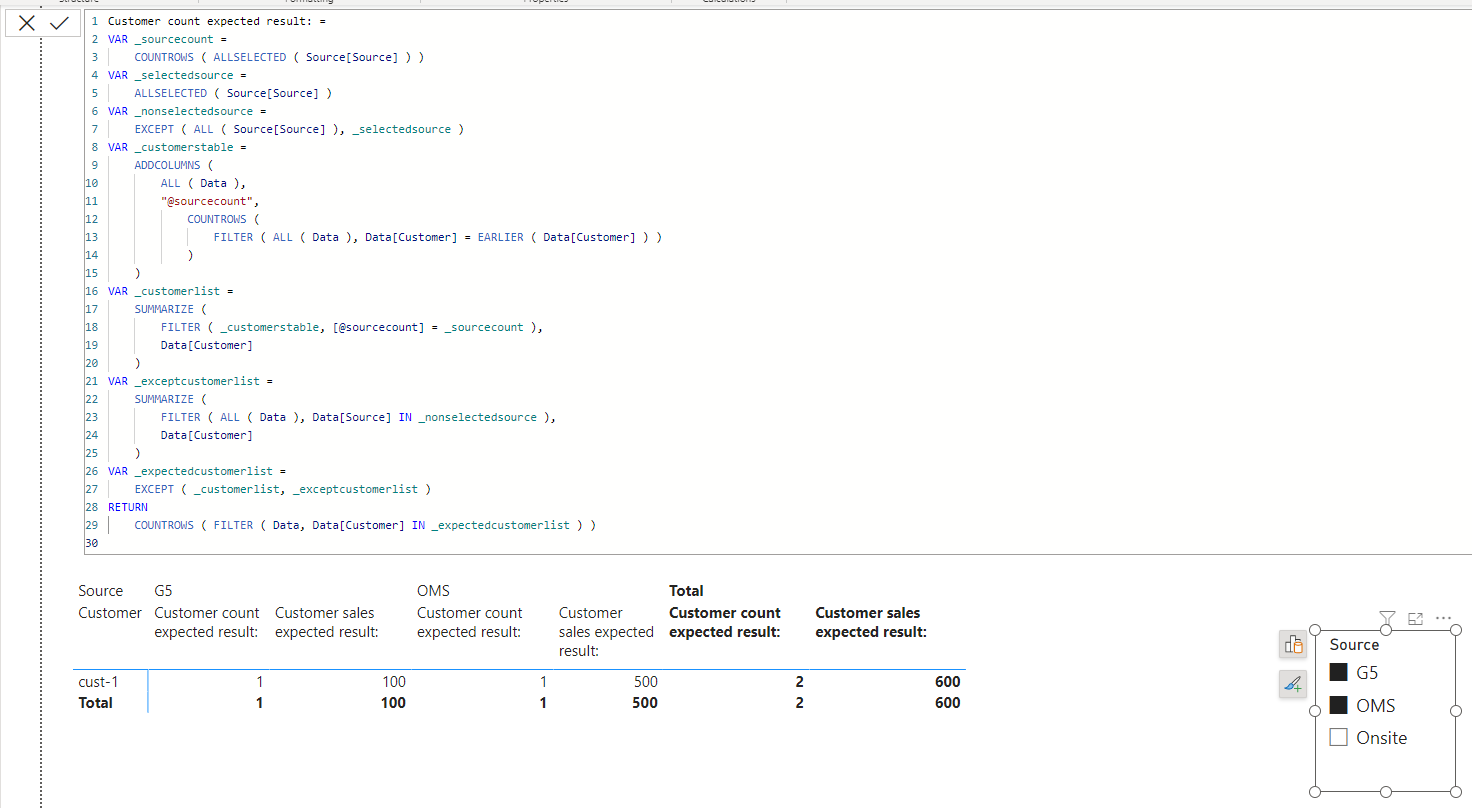This screenshot has height=808, width=1472.
Task: Click inside the DAX formula editor at RETURN
Action: coord(128,507)
